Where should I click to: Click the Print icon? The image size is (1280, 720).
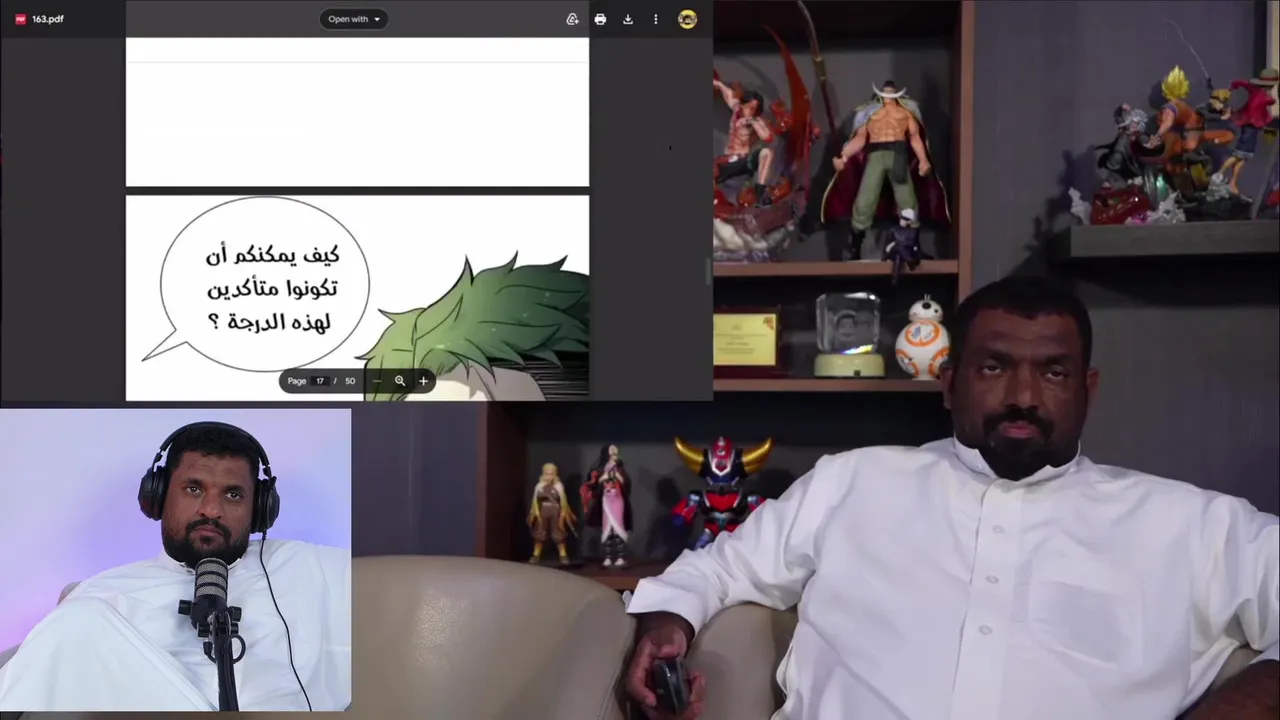pos(600,19)
